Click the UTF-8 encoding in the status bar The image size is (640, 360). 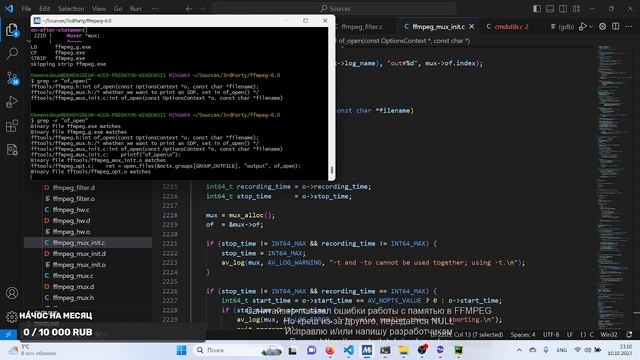(551, 335)
